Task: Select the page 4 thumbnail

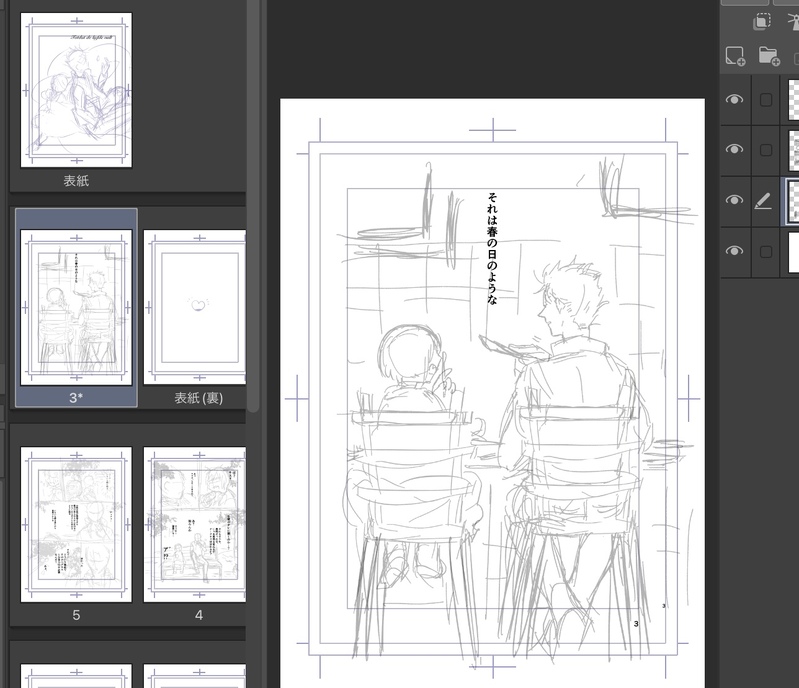Action: click(195, 524)
